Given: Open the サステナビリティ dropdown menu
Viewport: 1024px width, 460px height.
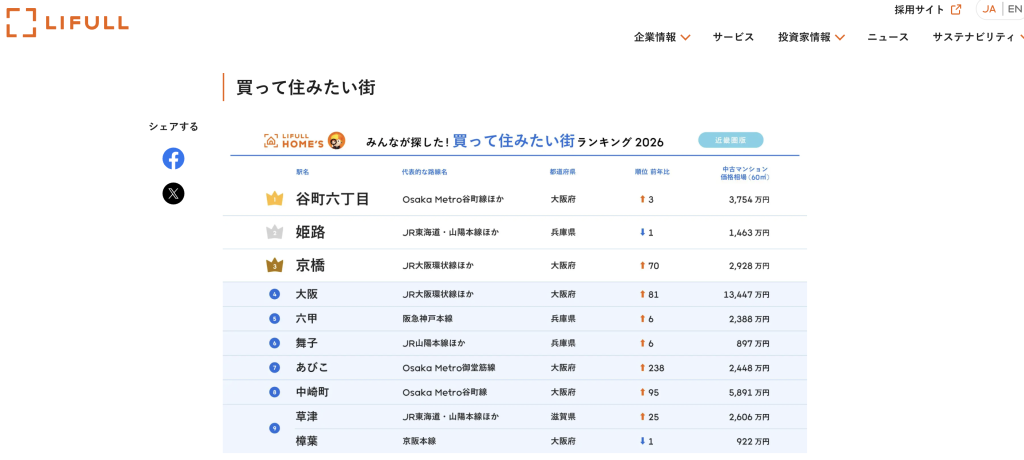Looking at the screenshot, I should pos(978,37).
